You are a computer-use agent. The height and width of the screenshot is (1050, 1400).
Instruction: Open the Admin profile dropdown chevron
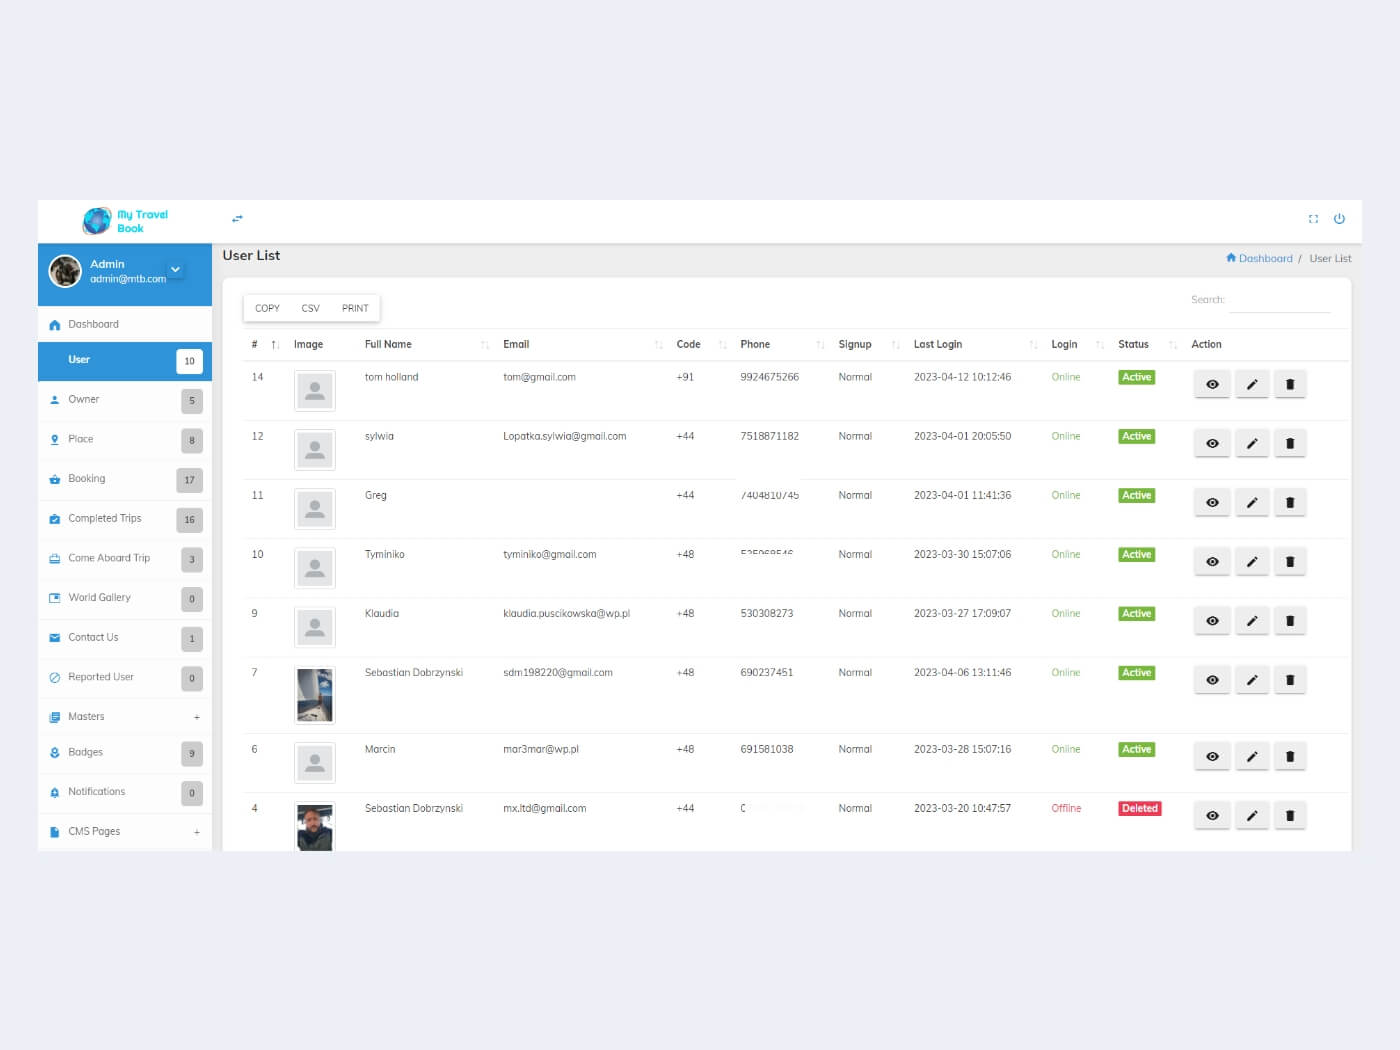[175, 270]
